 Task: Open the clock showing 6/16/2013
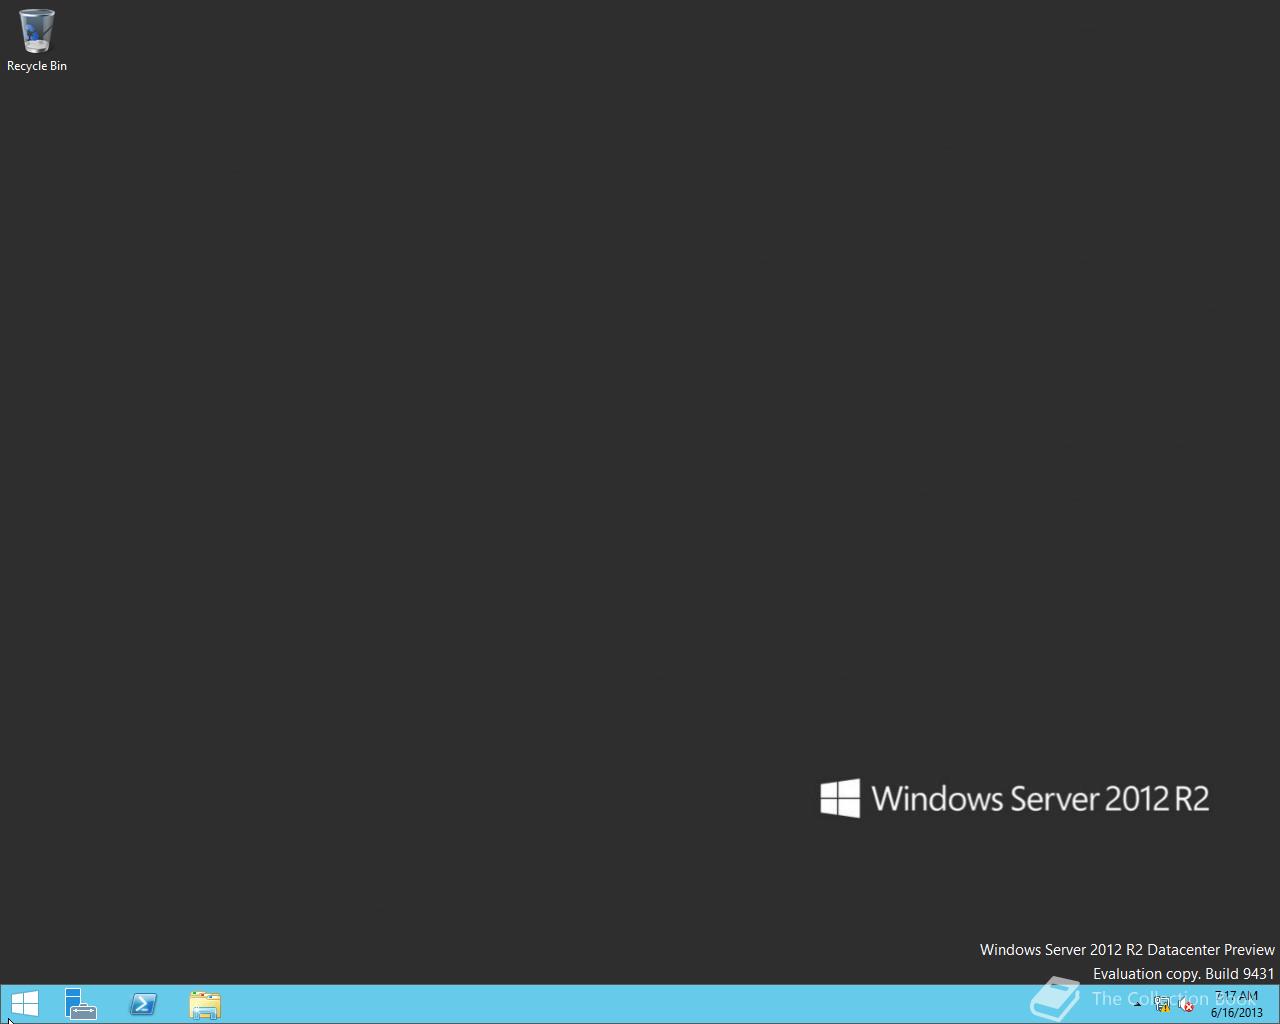pyautogui.click(x=1236, y=1004)
